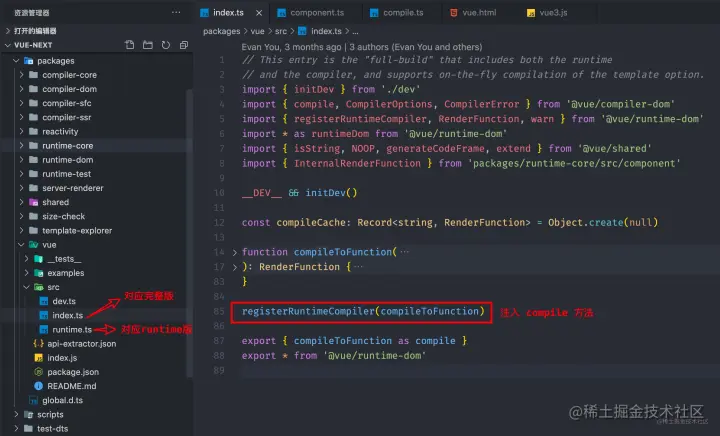Open dev.ts in the file tree
This screenshot has width=720, height=436.
(x=64, y=301)
